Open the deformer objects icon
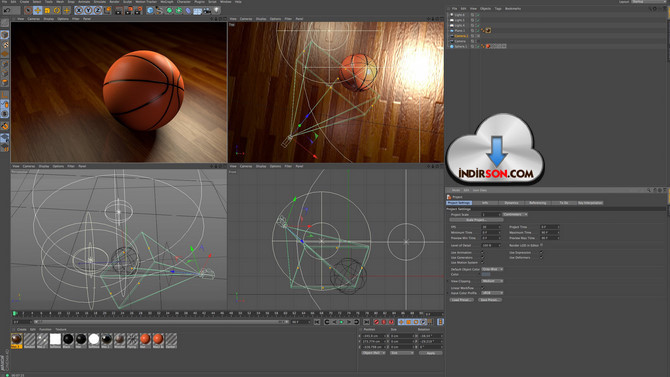670x377 pixels. tap(188, 10)
